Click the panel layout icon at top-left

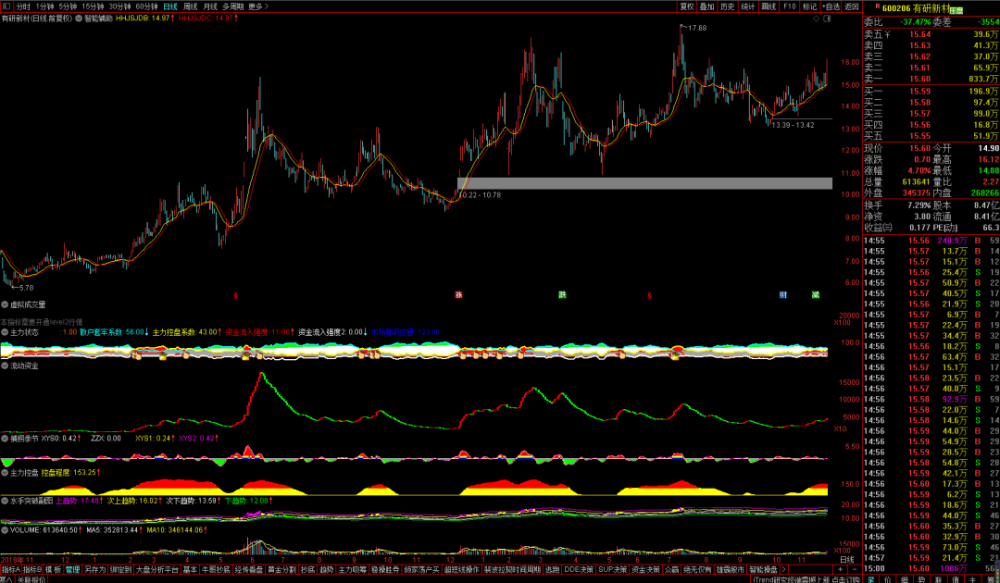point(6,6)
